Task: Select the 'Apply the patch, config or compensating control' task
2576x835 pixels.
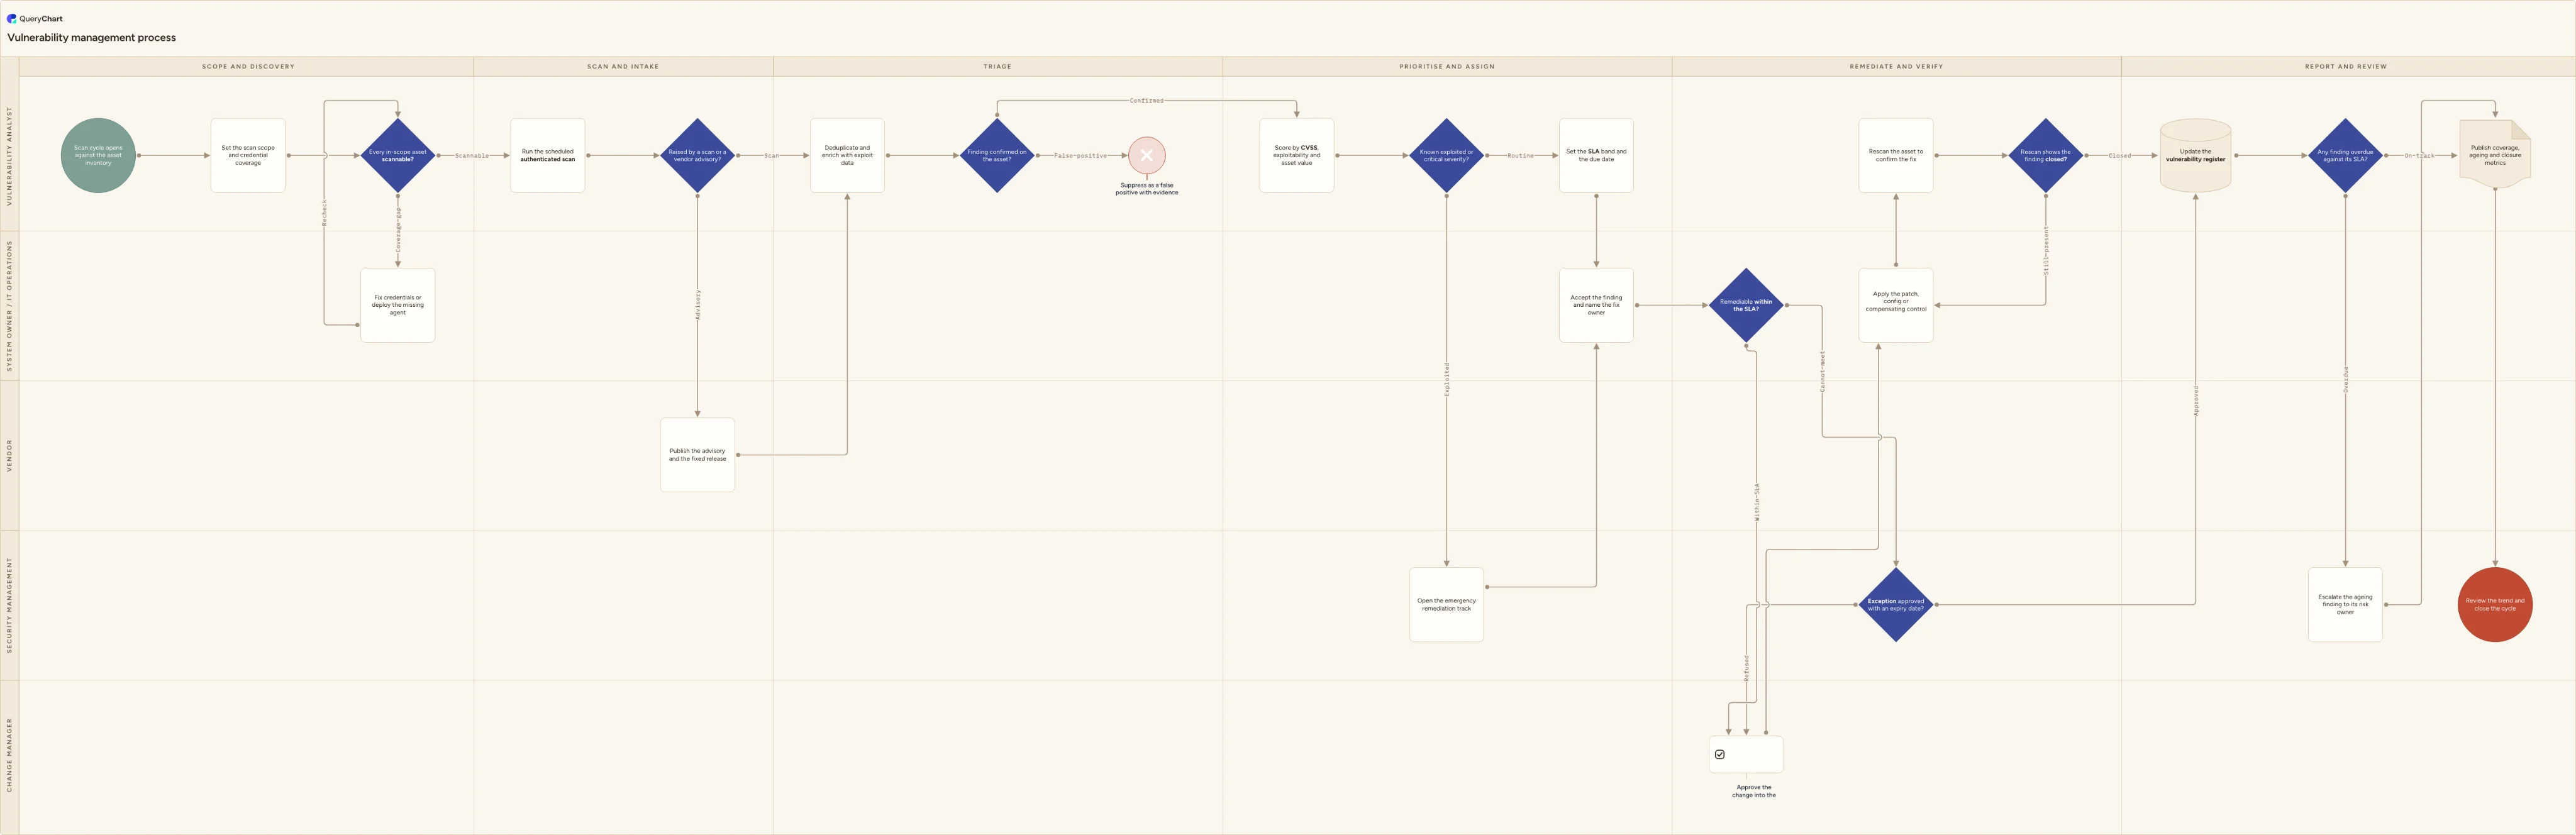Action: (1896, 305)
